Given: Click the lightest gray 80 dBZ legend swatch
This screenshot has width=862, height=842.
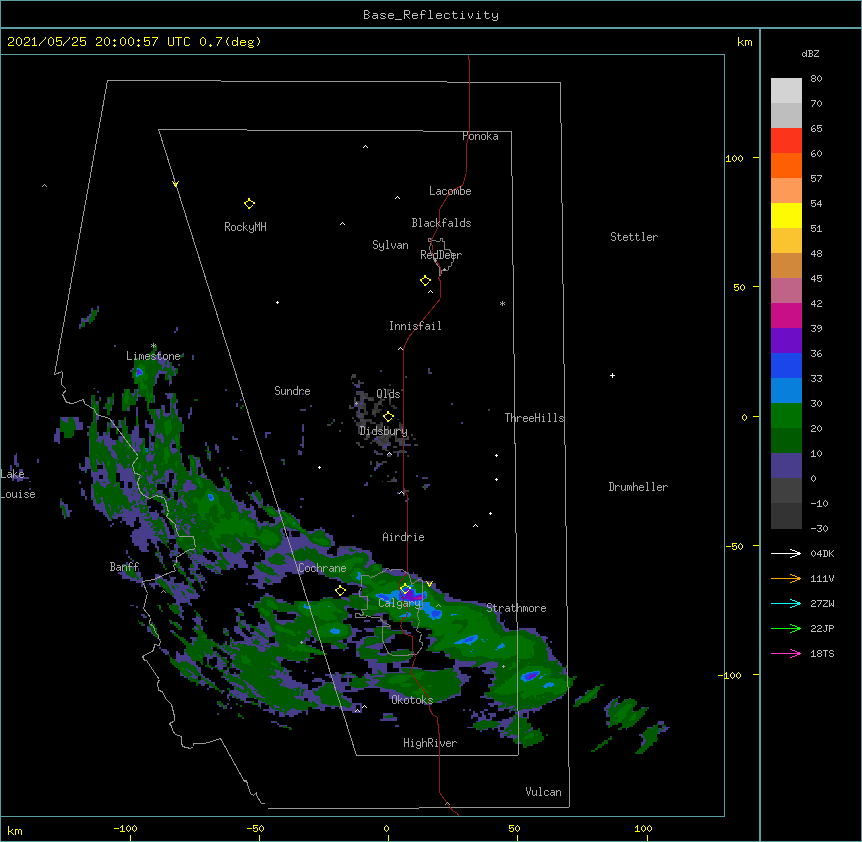Looking at the screenshot, I should point(786,91).
